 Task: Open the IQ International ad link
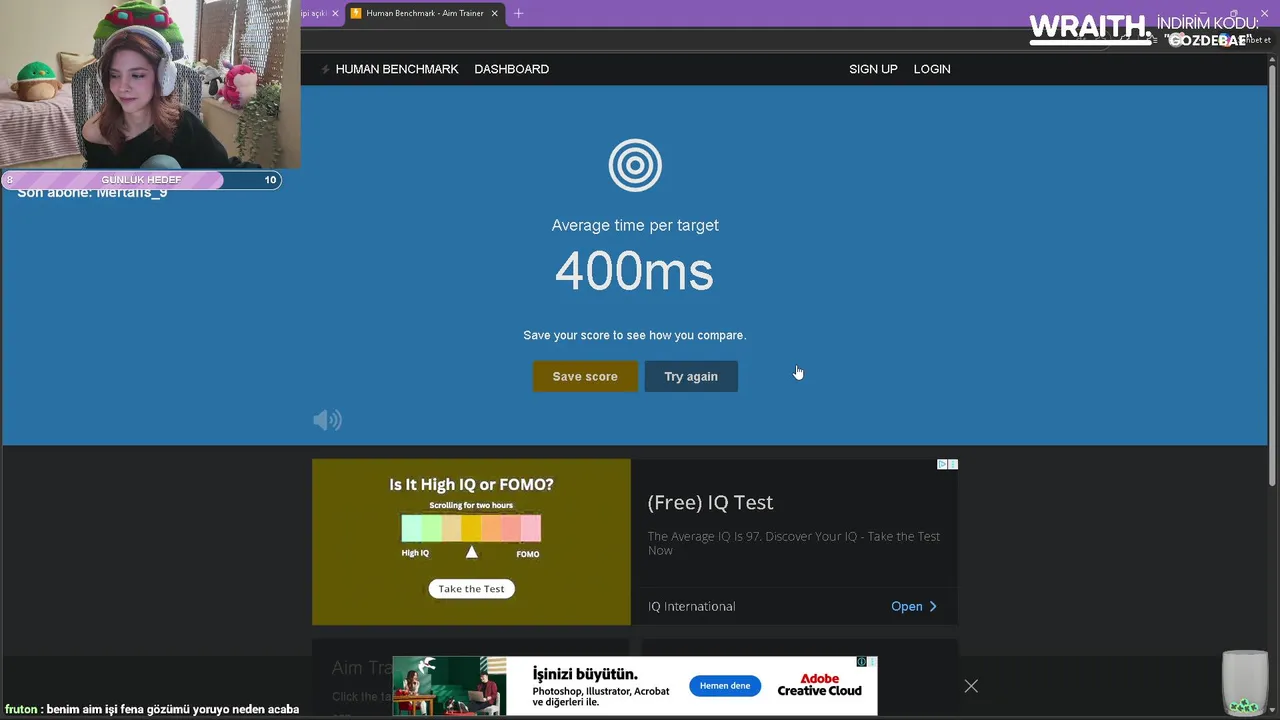[x=691, y=606]
